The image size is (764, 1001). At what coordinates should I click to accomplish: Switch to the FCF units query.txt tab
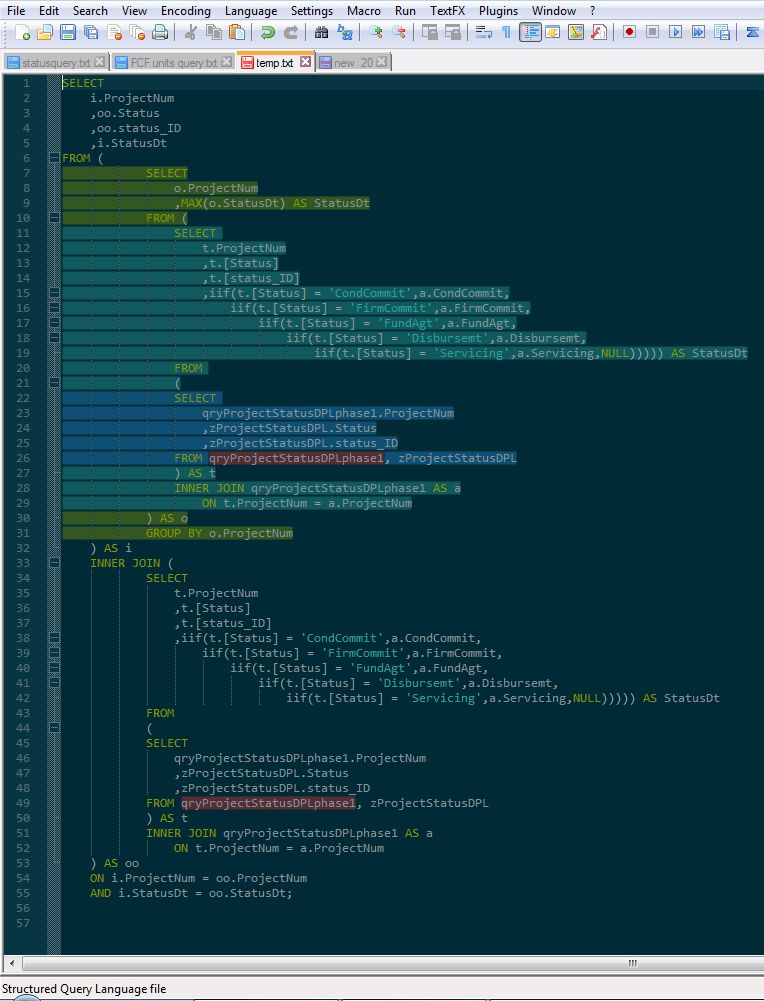pyautogui.click(x=174, y=63)
